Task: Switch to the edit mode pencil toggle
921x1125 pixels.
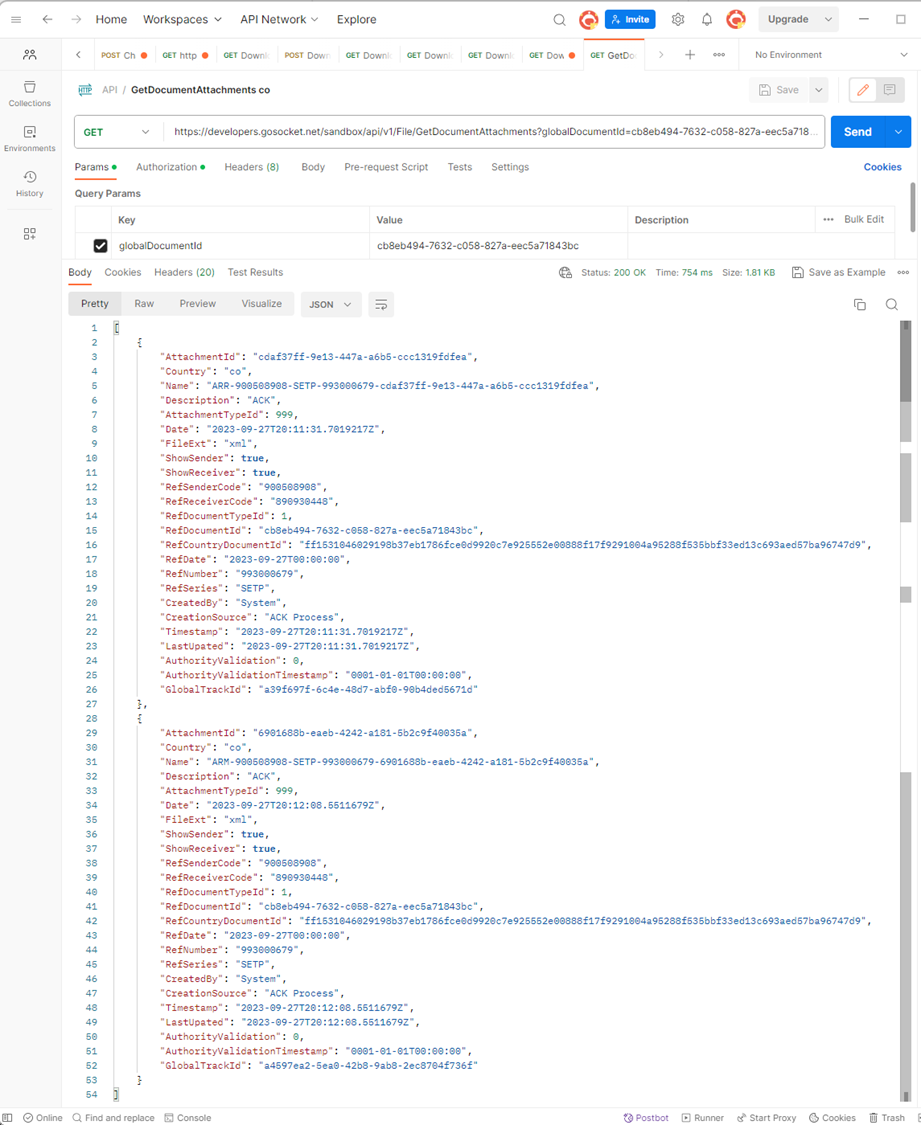Action: click(x=863, y=90)
